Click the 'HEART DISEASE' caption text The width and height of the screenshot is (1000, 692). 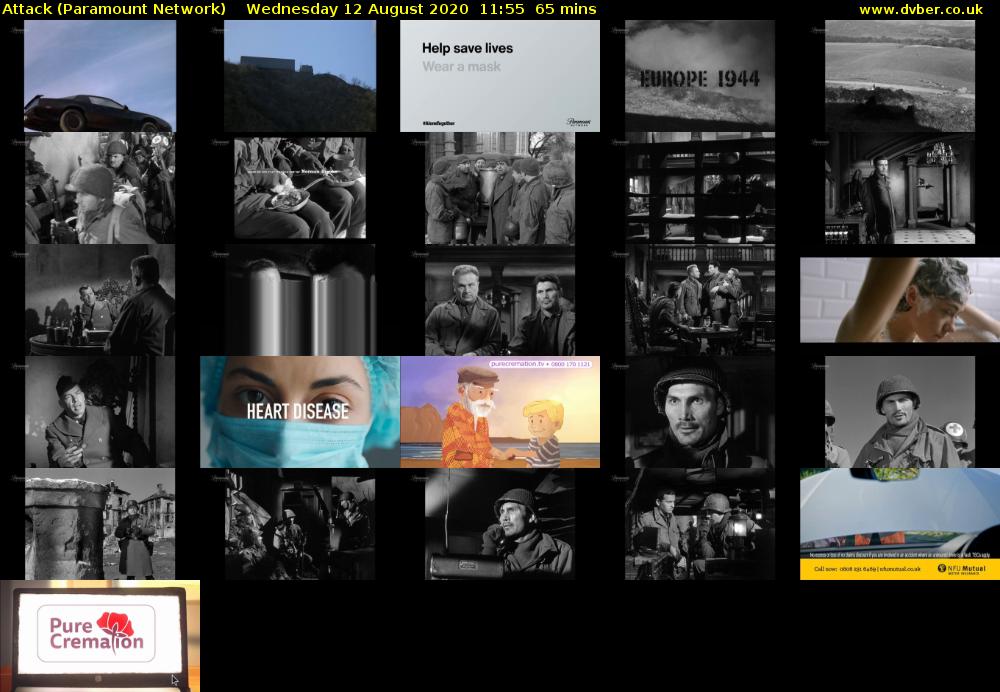pyautogui.click(x=298, y=411)
